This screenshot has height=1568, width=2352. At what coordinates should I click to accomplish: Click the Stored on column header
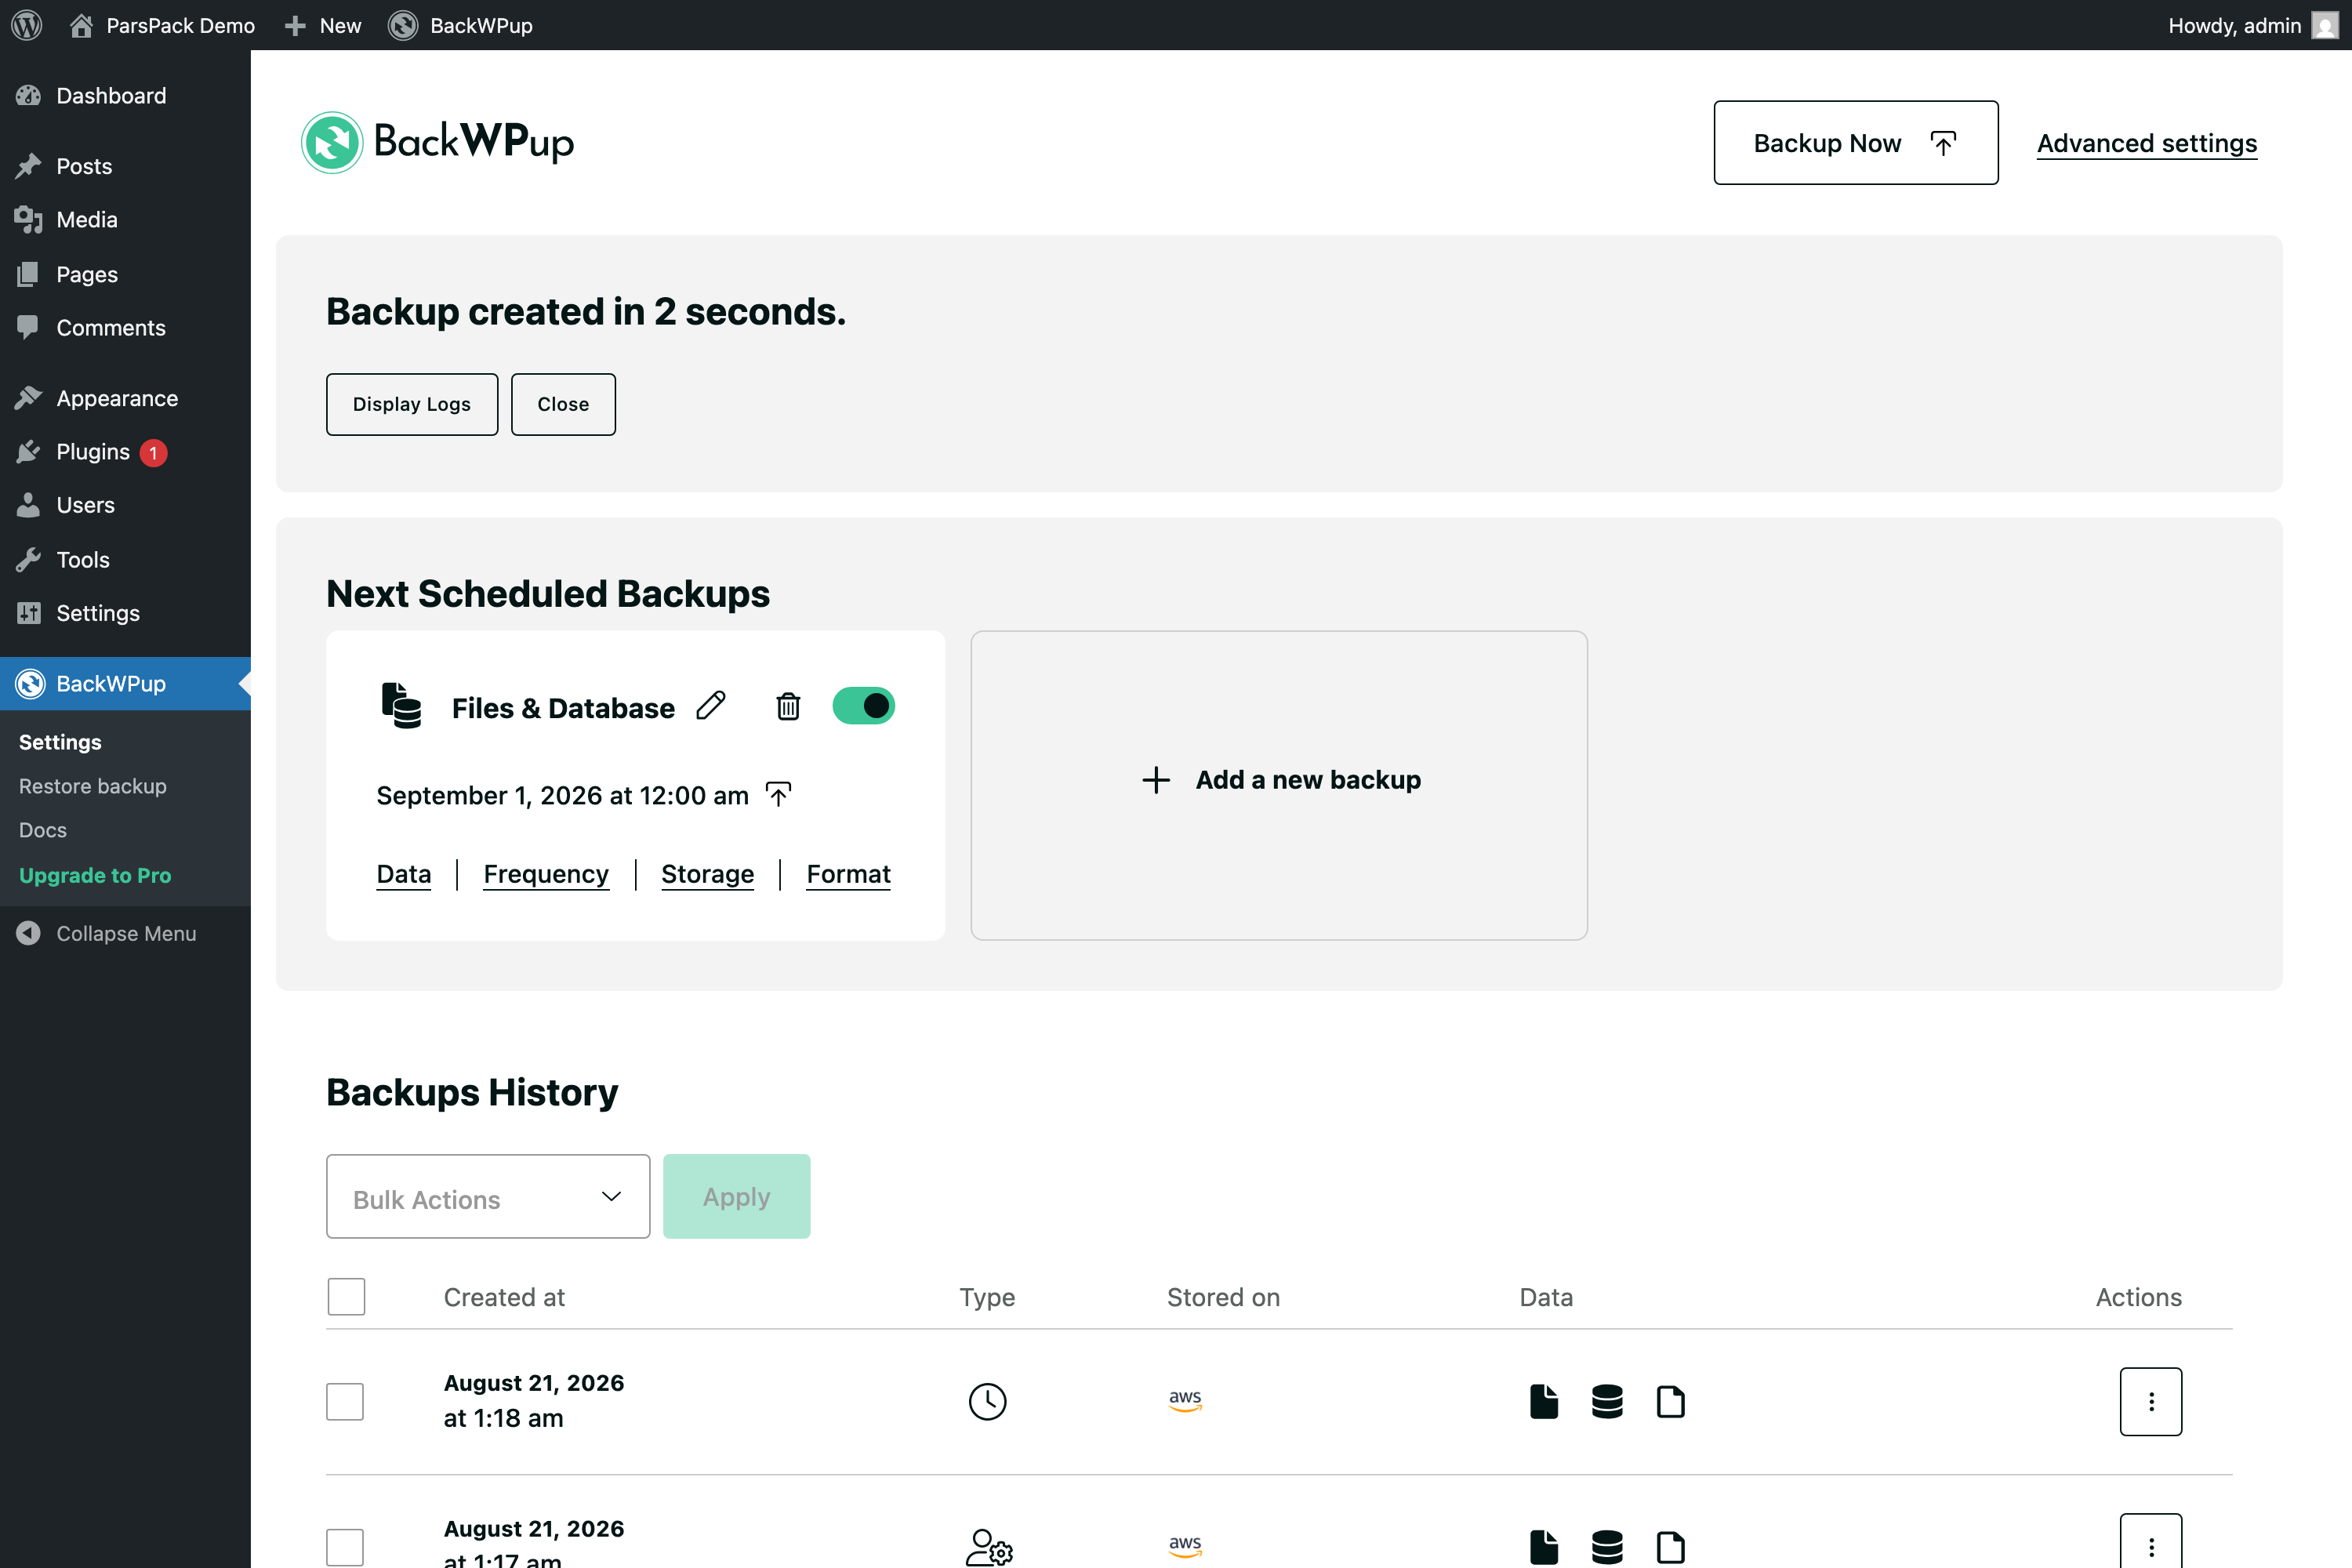[1223, 1297]
